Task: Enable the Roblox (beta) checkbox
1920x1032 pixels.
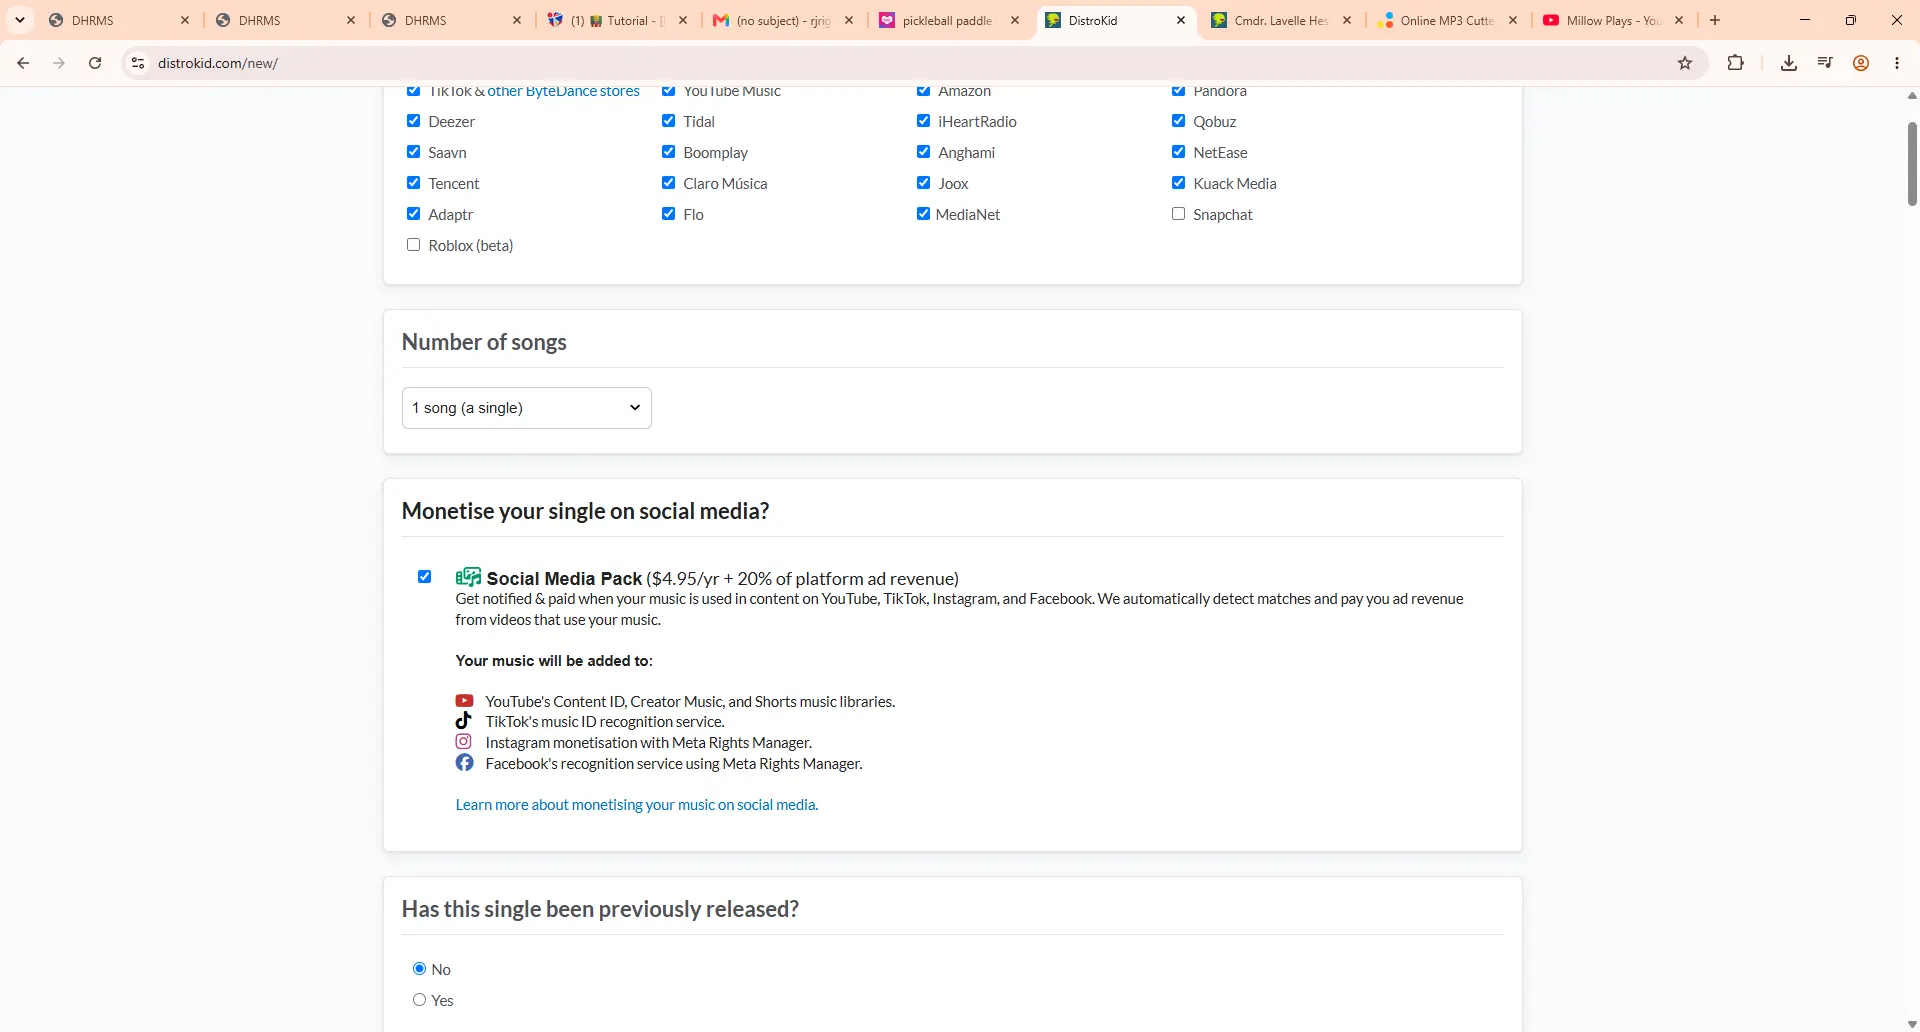Action: (413, 245)
